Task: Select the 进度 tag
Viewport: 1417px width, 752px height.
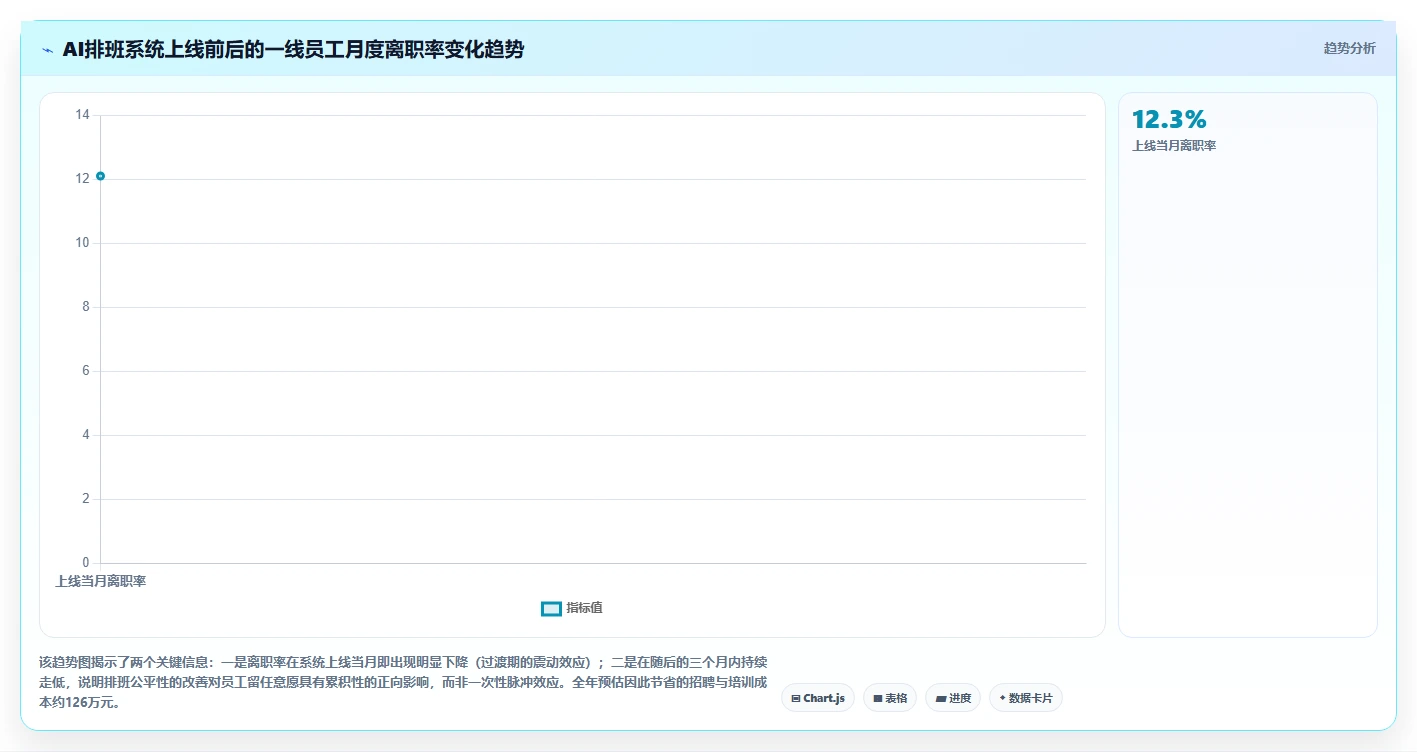Action: (x=952, y=698)
